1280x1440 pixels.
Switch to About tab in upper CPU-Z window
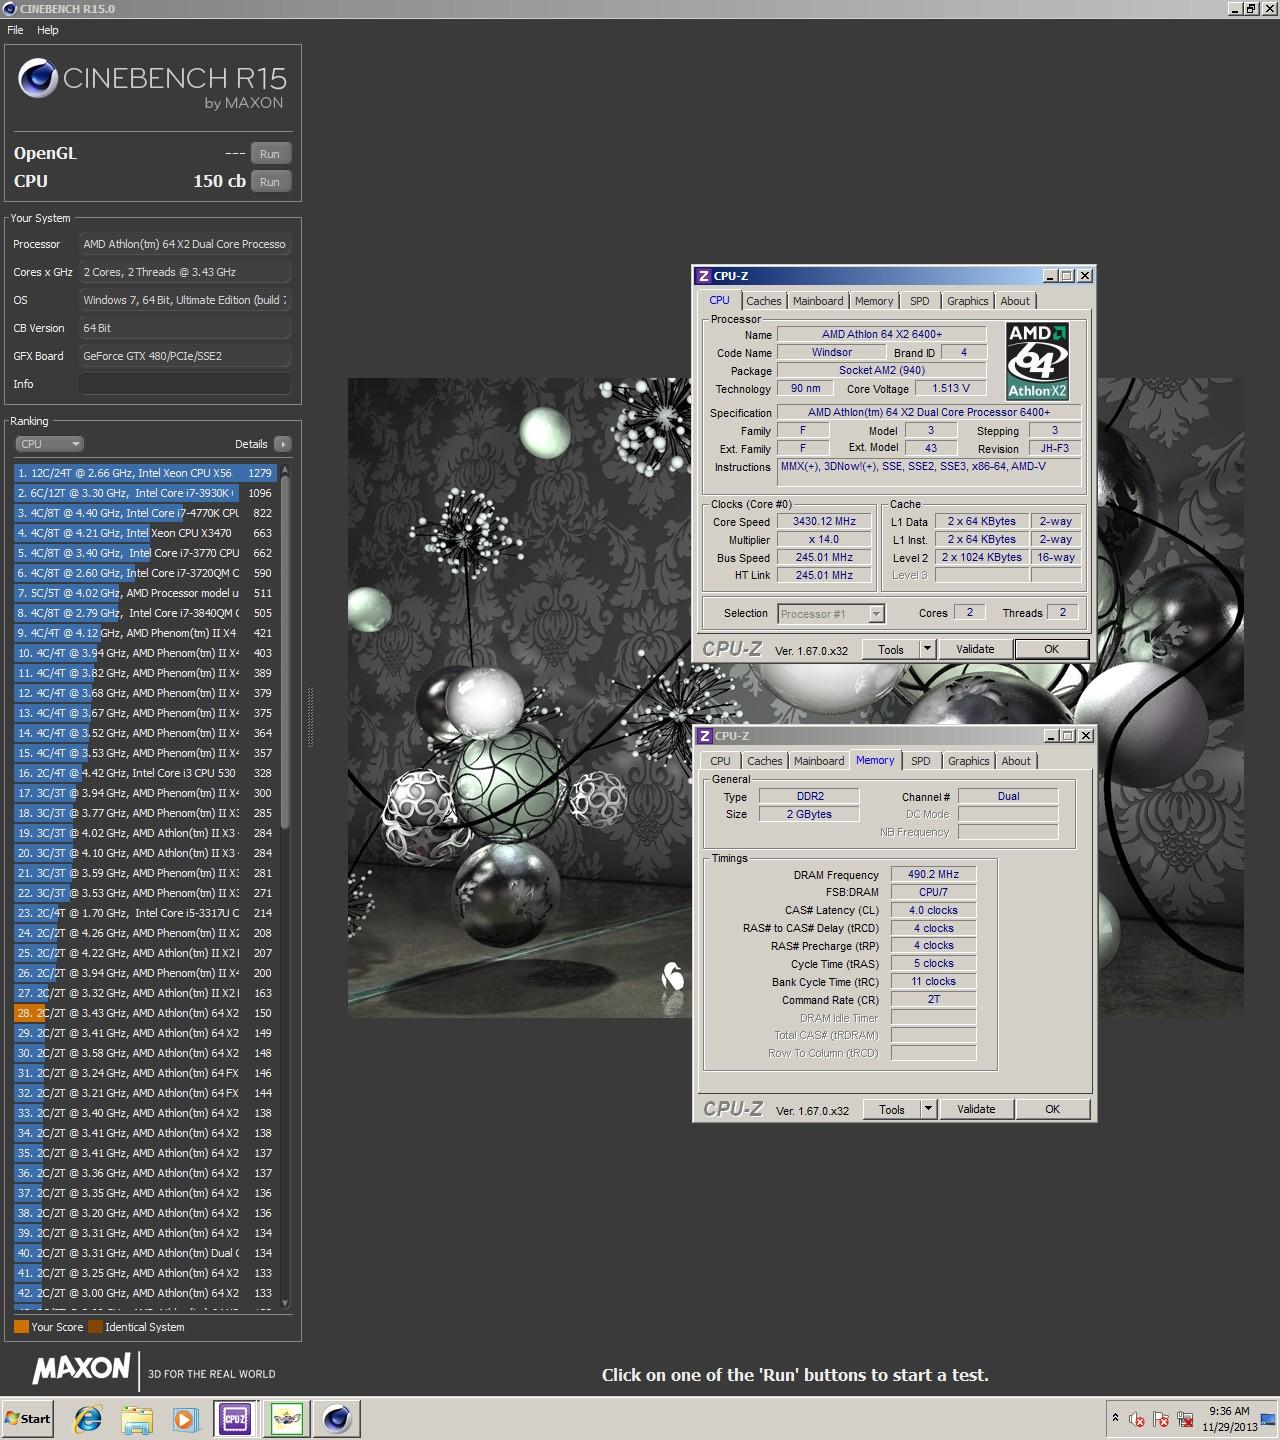(x=1015, y=301)
